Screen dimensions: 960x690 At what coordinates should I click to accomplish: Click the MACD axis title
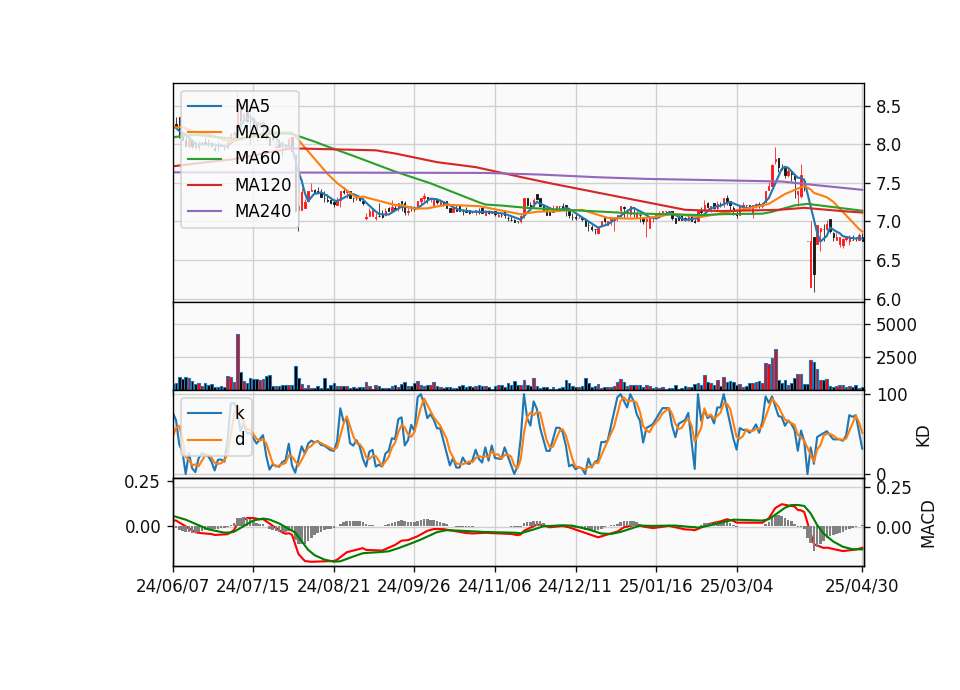point(928,524)
